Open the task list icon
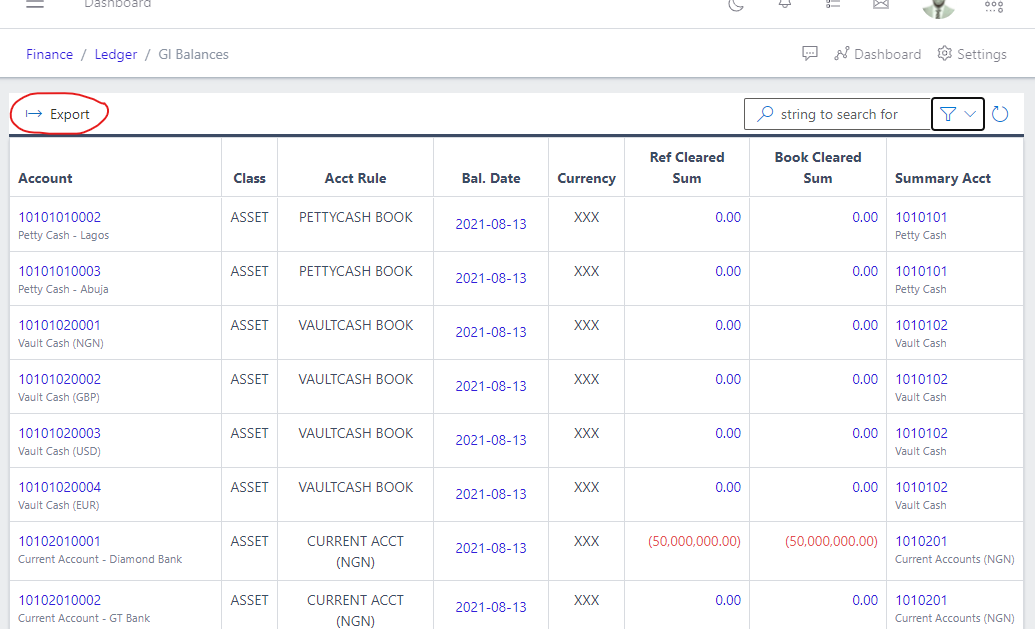The height and width of the screenshot is (629, 1035). [833, 5]
